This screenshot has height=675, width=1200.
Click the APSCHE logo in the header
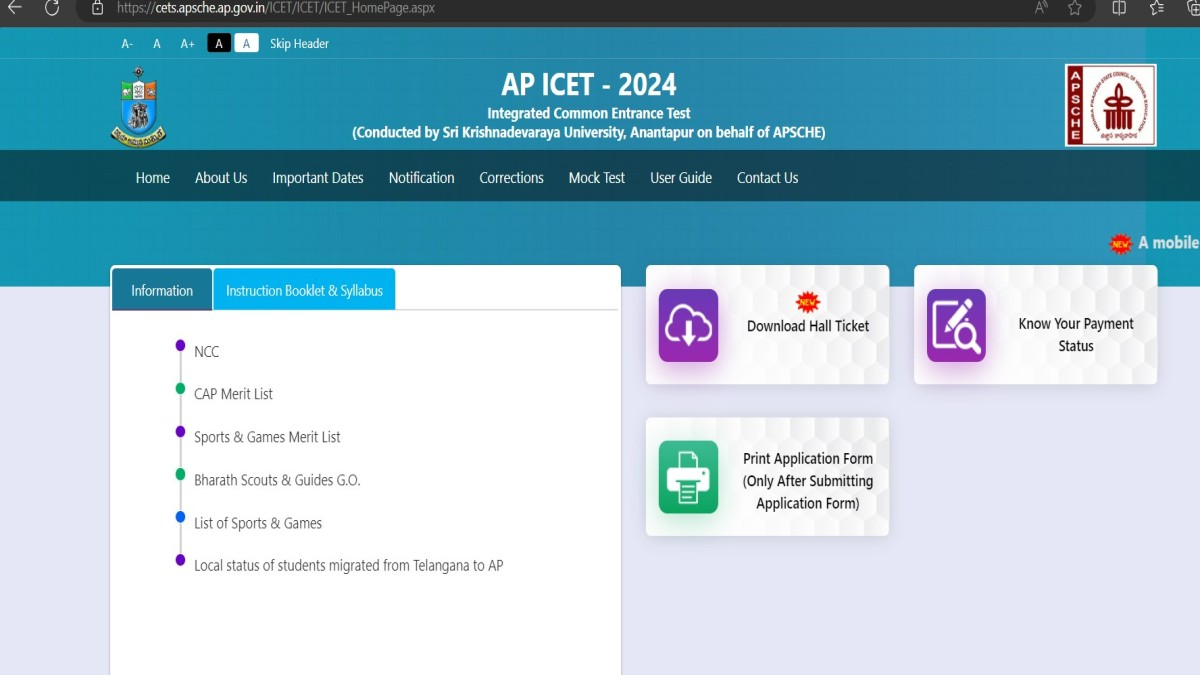tap(1110, 104)
